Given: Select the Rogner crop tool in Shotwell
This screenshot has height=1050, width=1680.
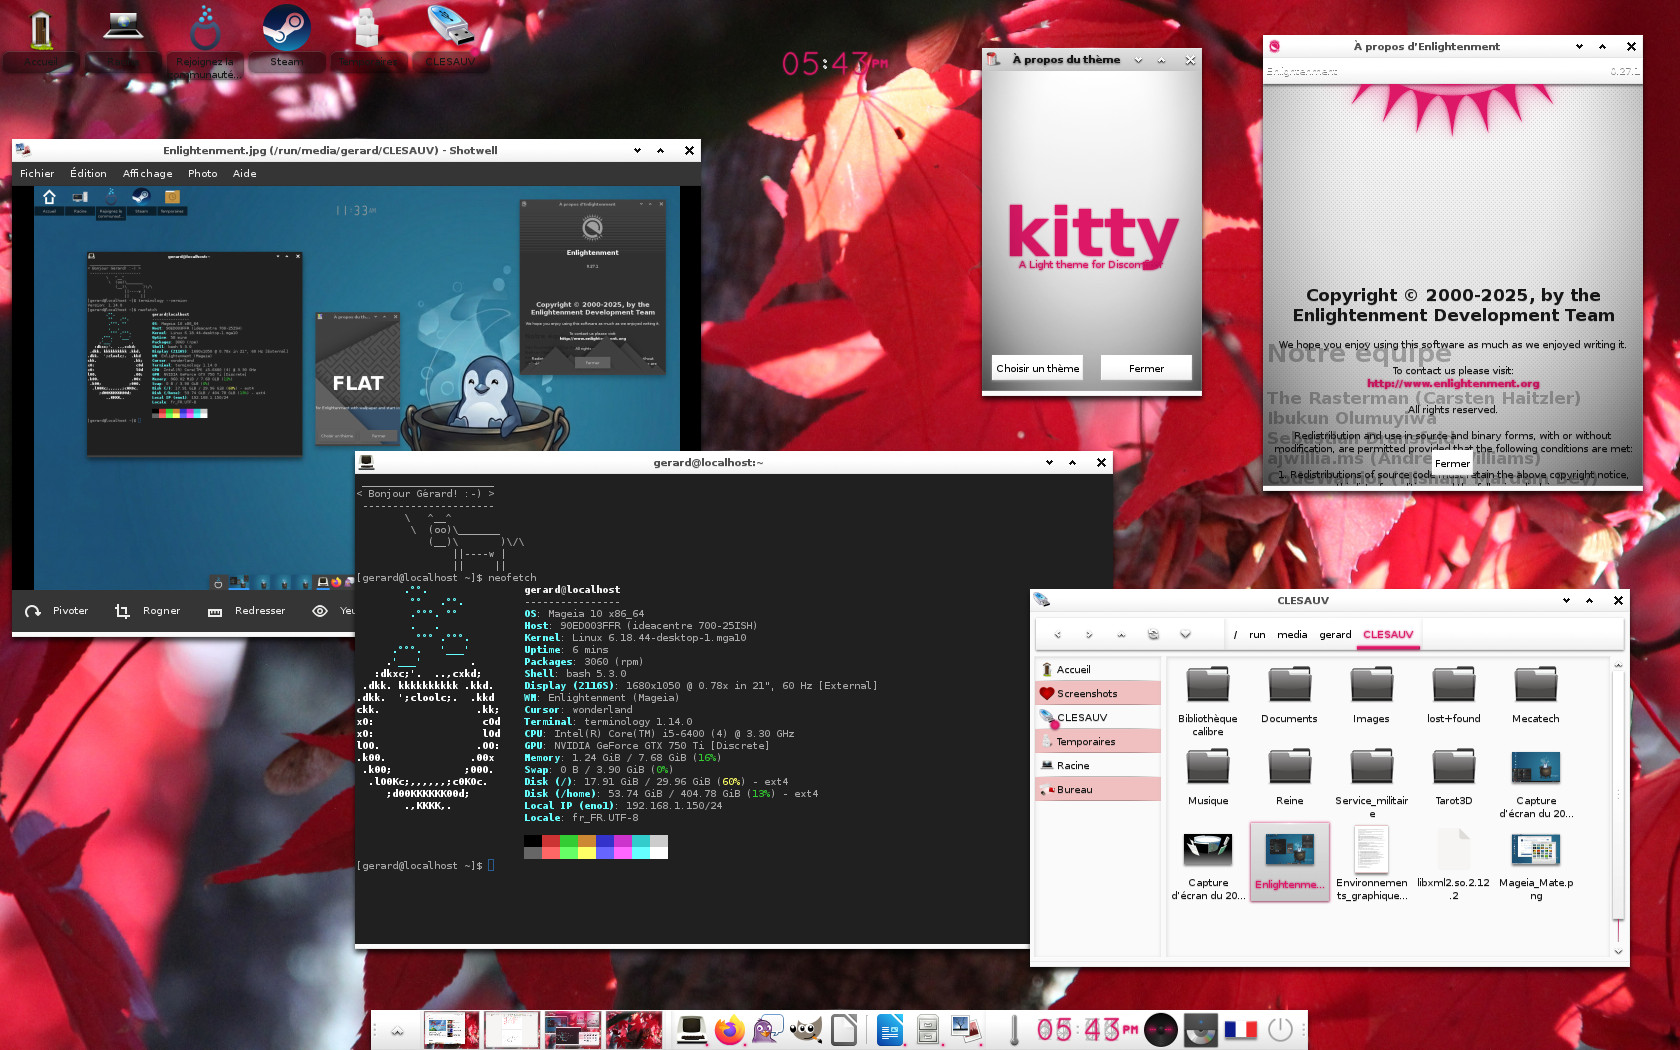Looking at the screenshot, I should pyautogui.click(x=147, y=611).
